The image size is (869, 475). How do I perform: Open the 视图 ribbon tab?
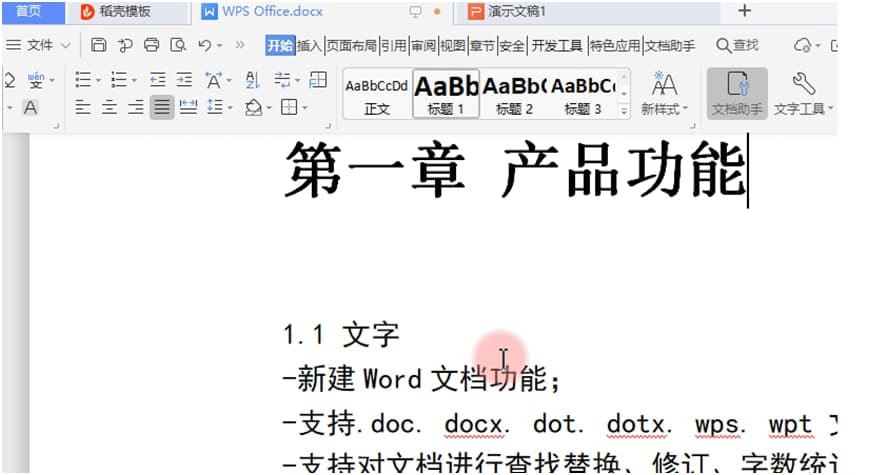[x=453, y=45]
